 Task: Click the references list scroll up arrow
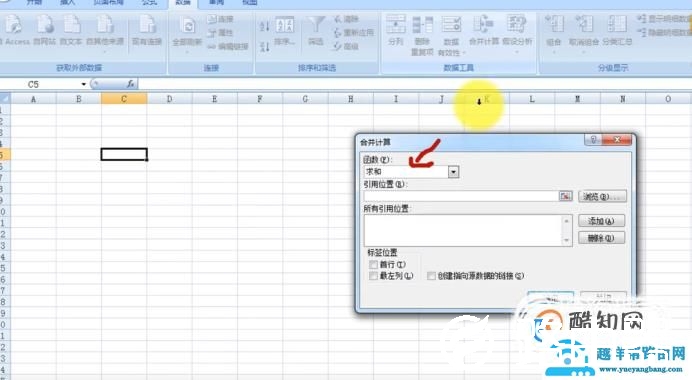click(x=567, y=220)
